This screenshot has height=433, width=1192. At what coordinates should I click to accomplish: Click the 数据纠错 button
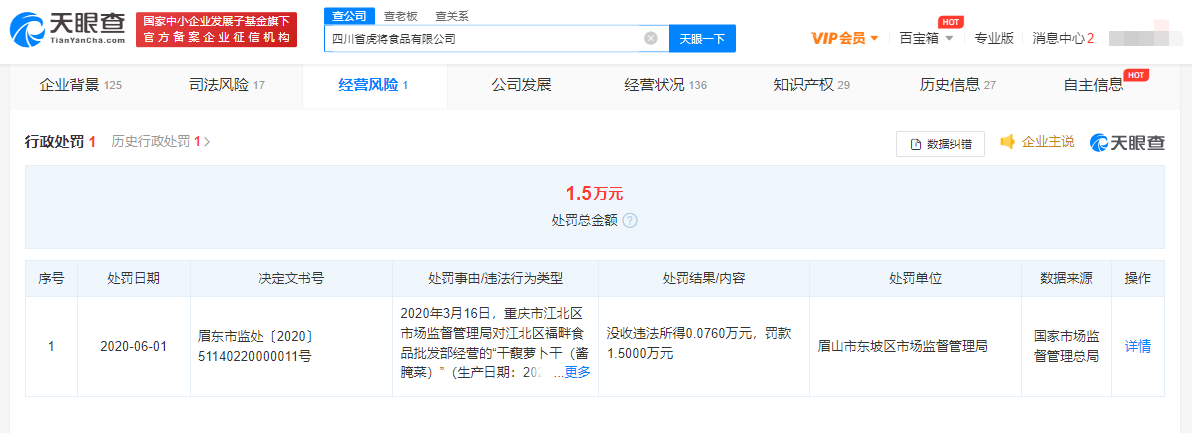(x=940, y=144)
